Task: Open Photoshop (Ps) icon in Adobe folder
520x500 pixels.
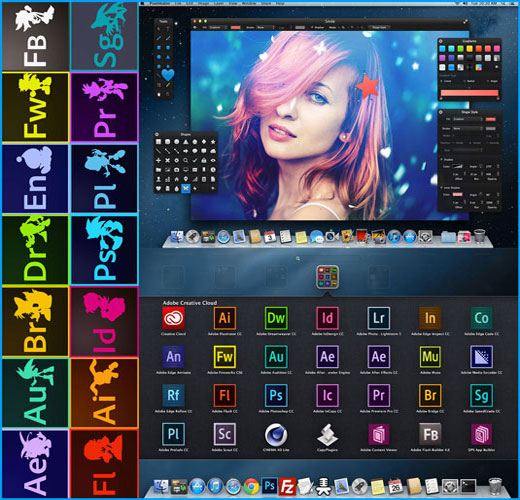Action: point(276,395)
